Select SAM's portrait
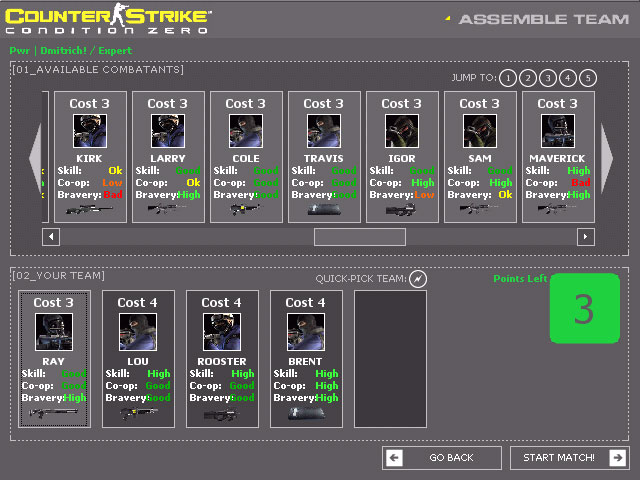This screenshot has height=480, width=640. pos(480,131)
